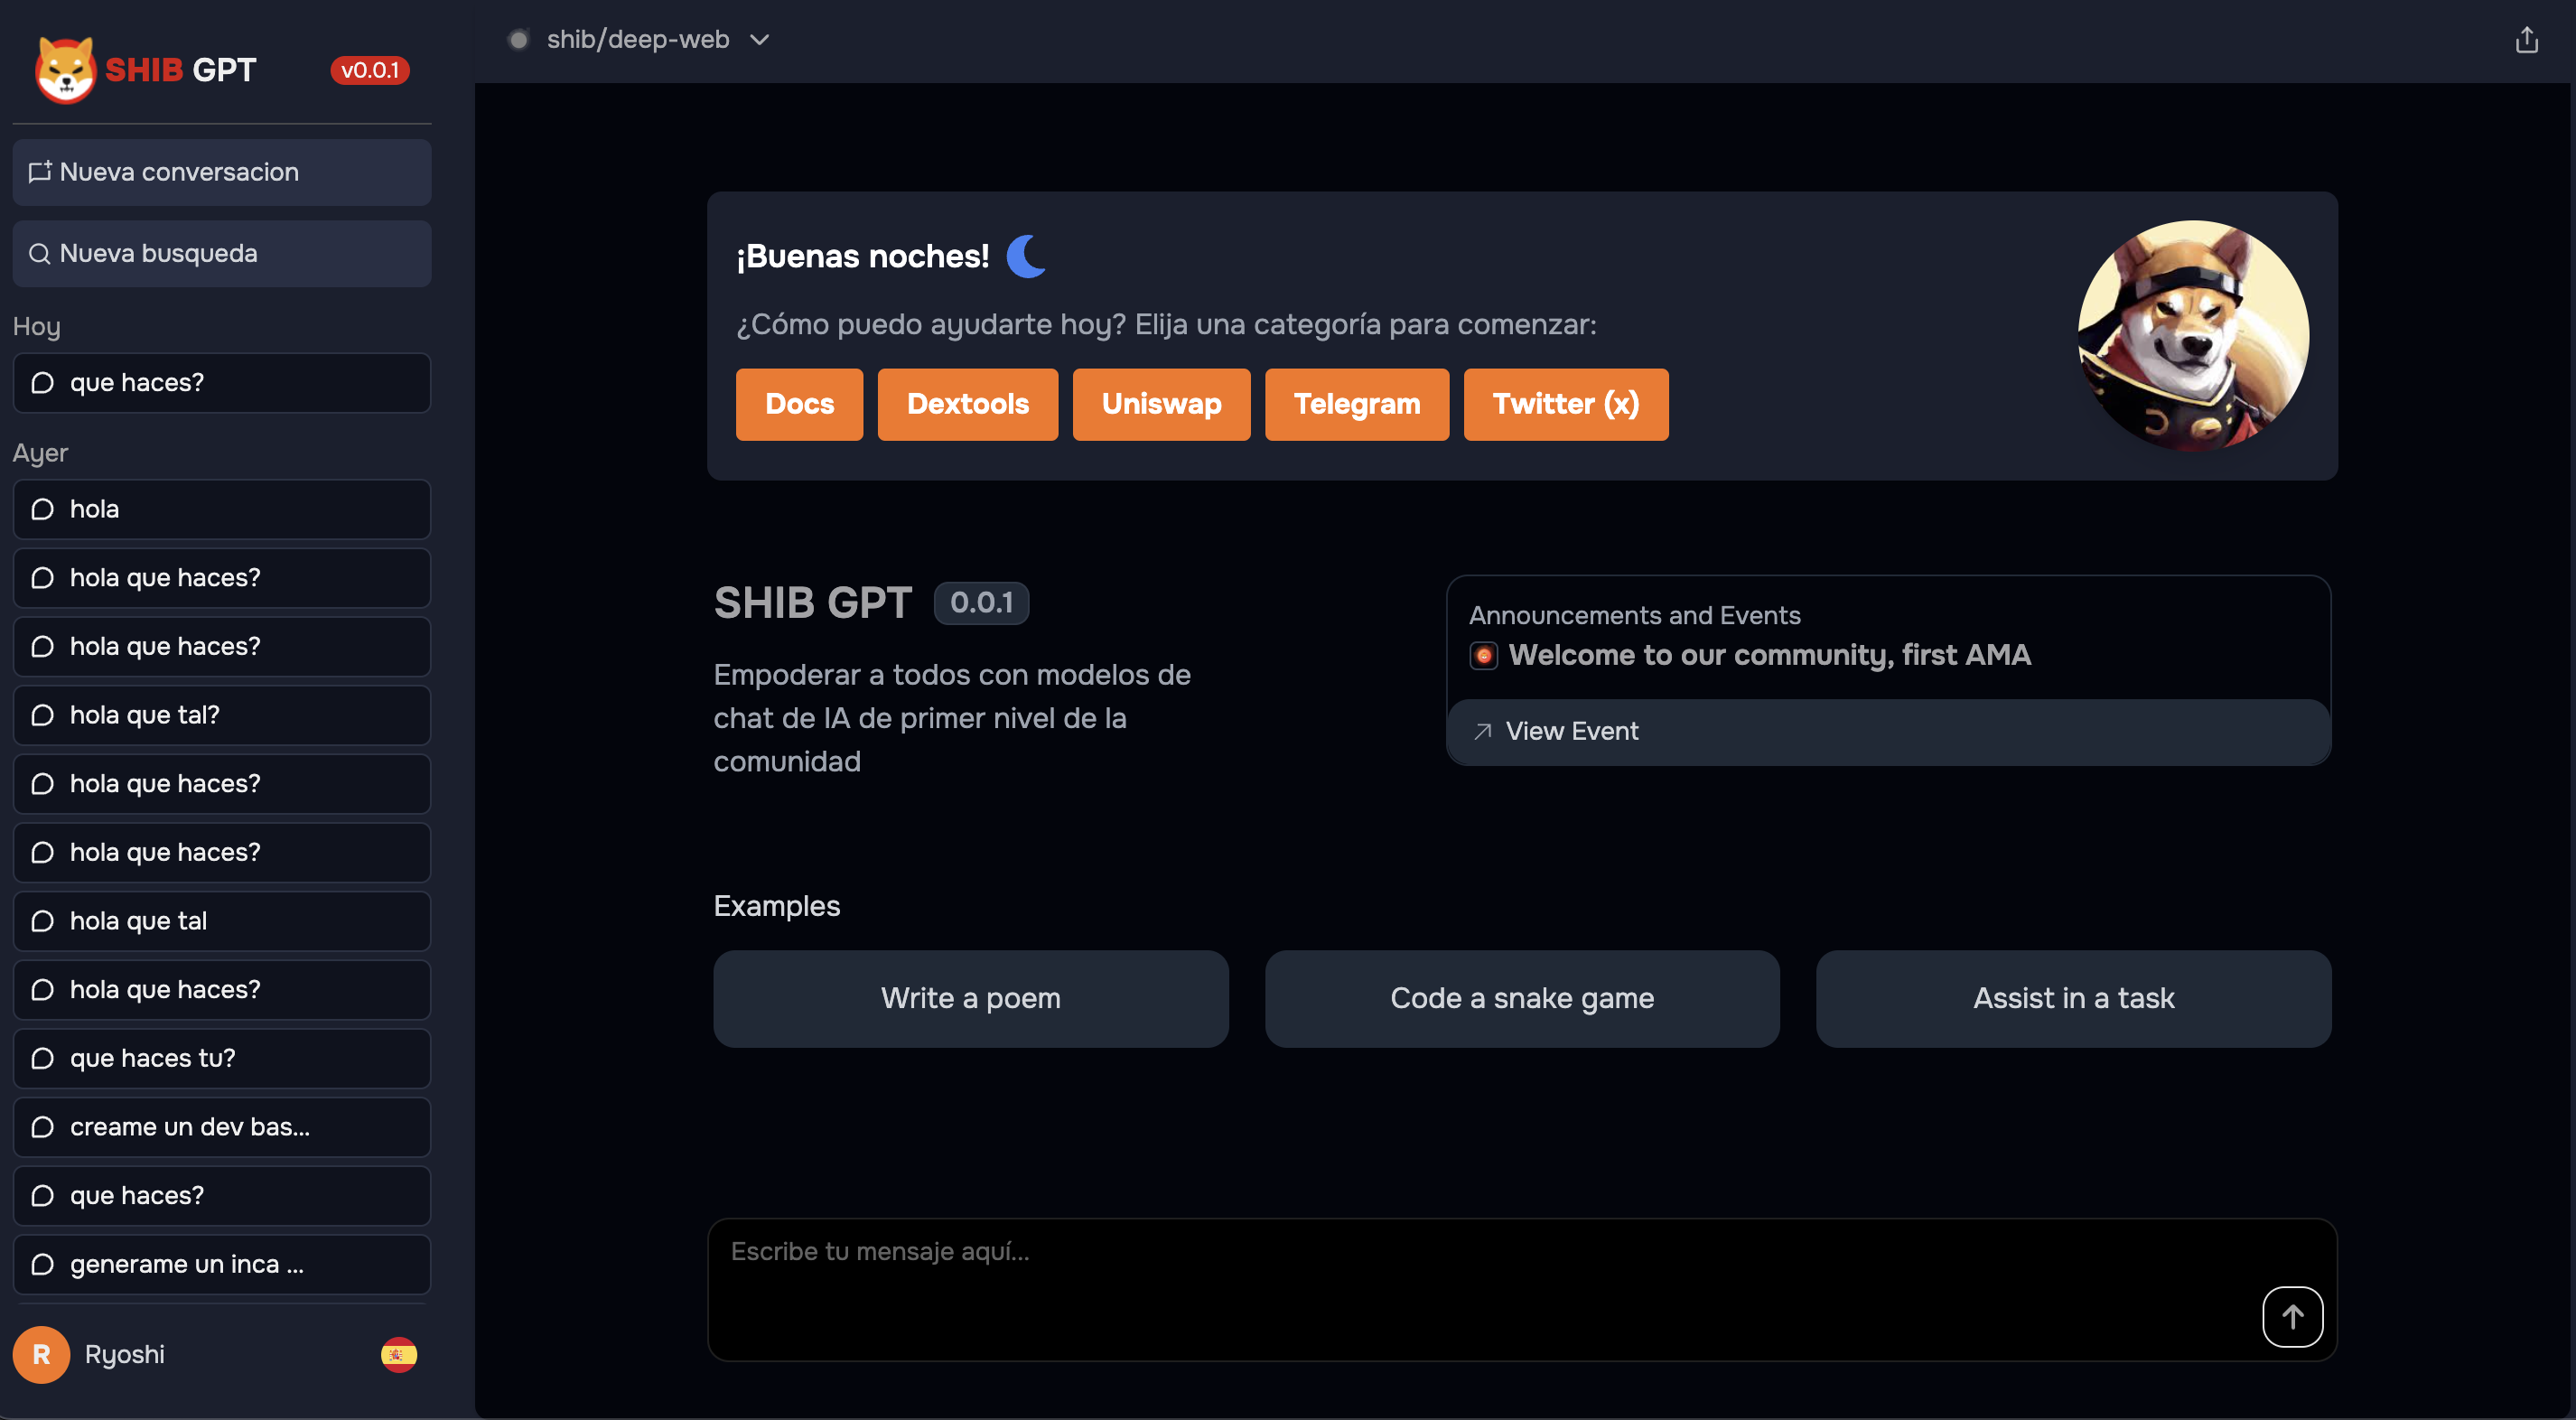
Task: Select the 'creame un dev bas...' chat
Action: (x=222, y=1127)
